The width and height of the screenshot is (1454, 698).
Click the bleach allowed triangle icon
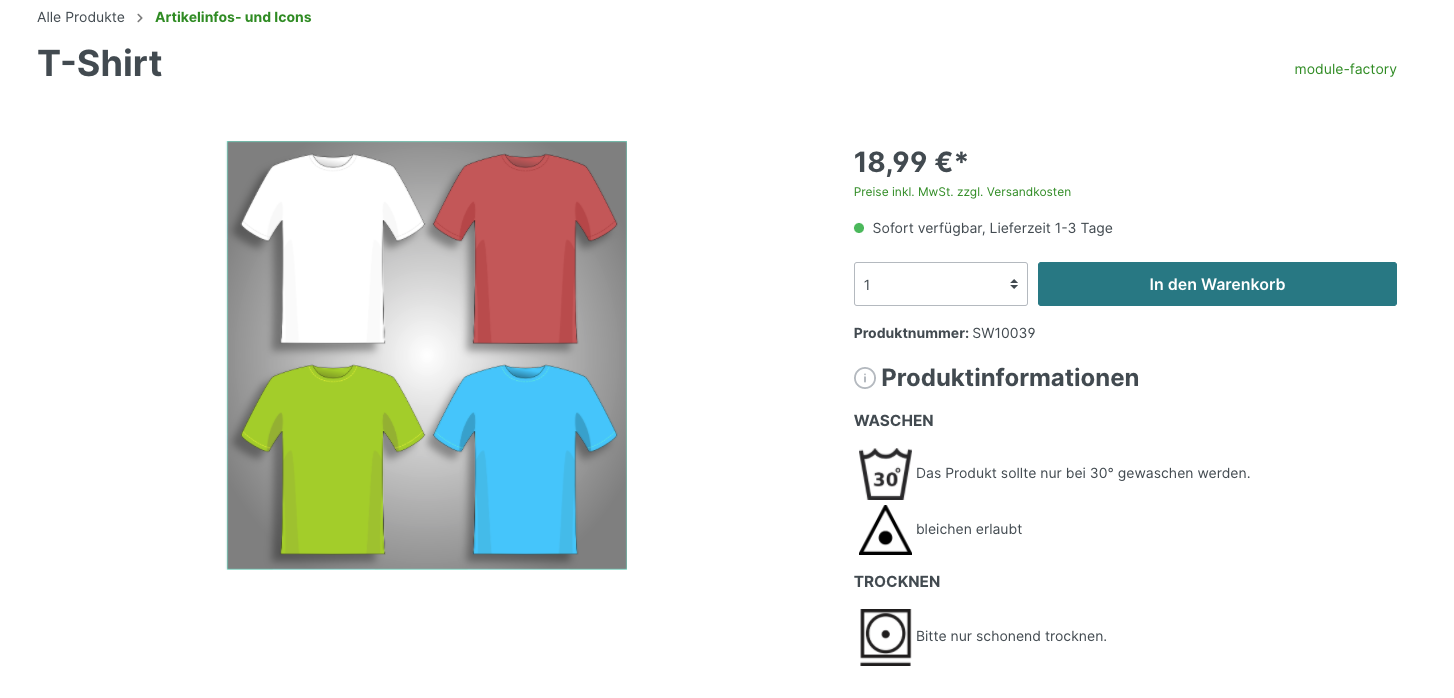point(885,530)
